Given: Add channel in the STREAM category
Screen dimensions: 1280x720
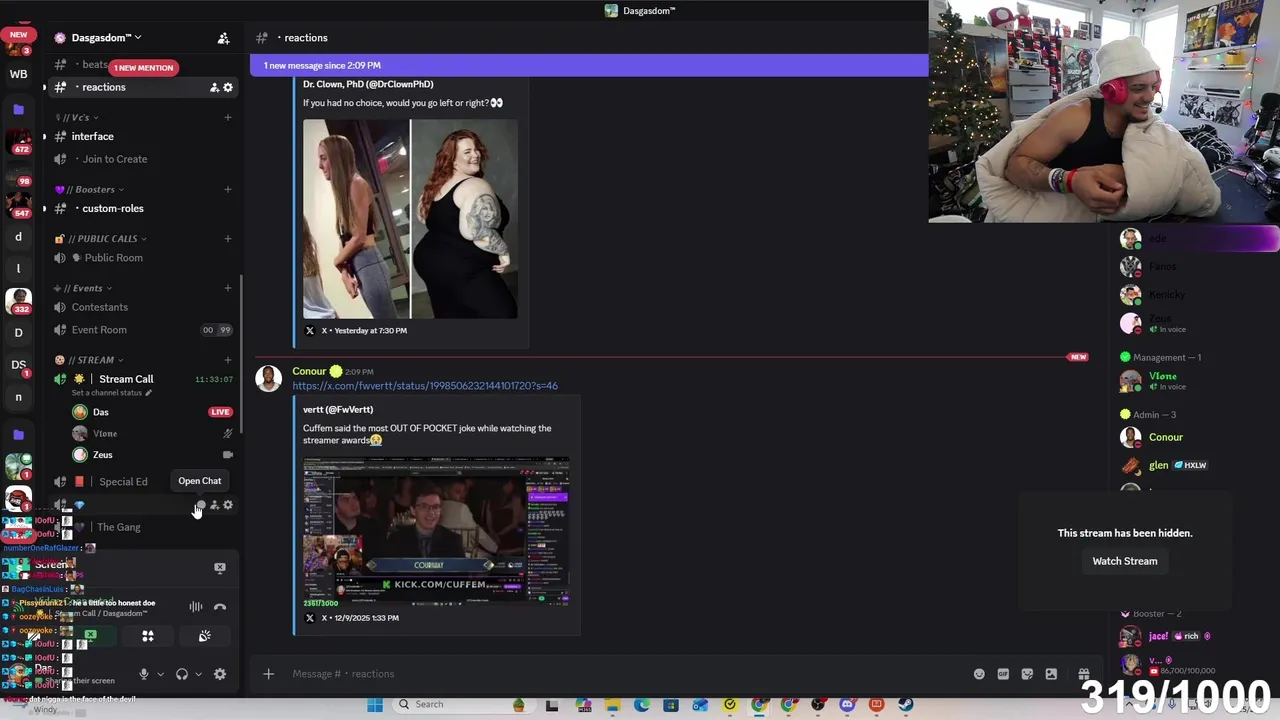Looking at the screenshot, I should pos(228,360).
